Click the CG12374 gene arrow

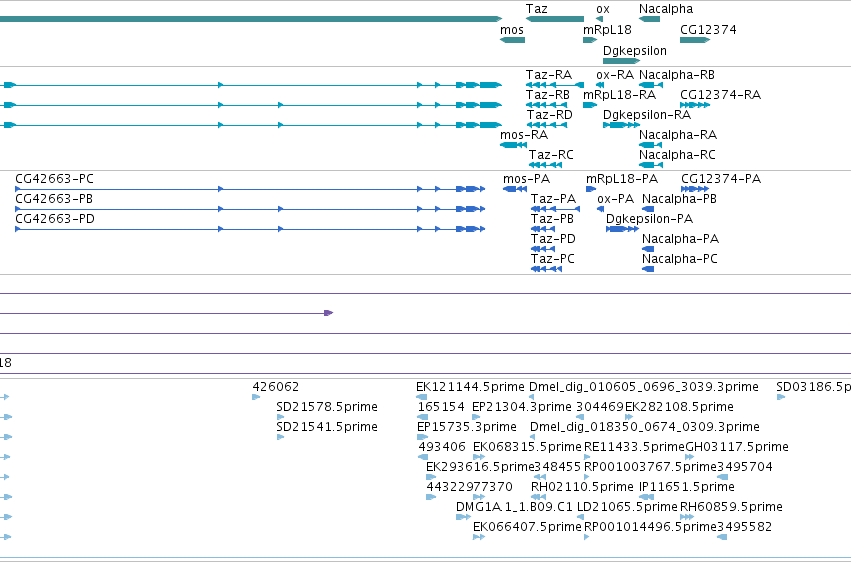pyautogui.click(x=695, y=40)
